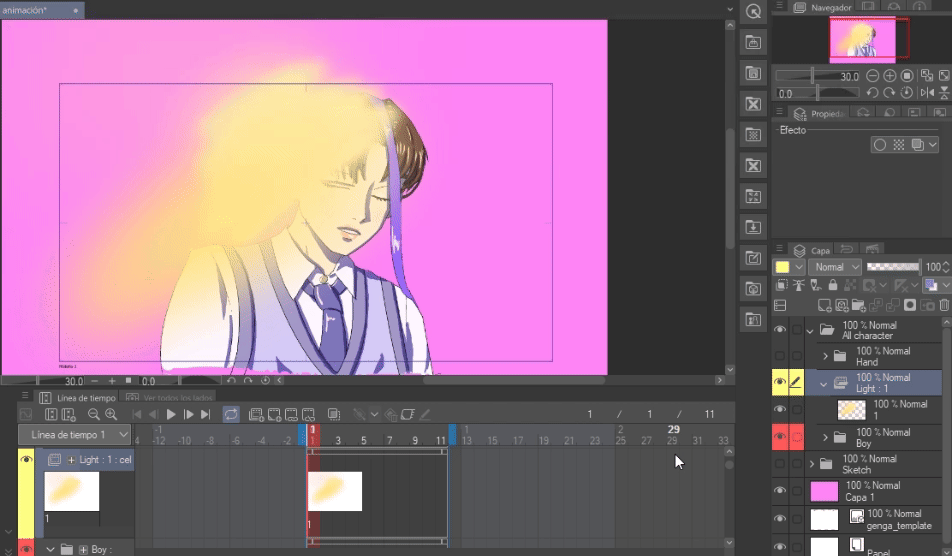Screen dimensions: 952x556
Task: Toggle visibility of the Capa 1 layer
Action: (x=780, y=491)
